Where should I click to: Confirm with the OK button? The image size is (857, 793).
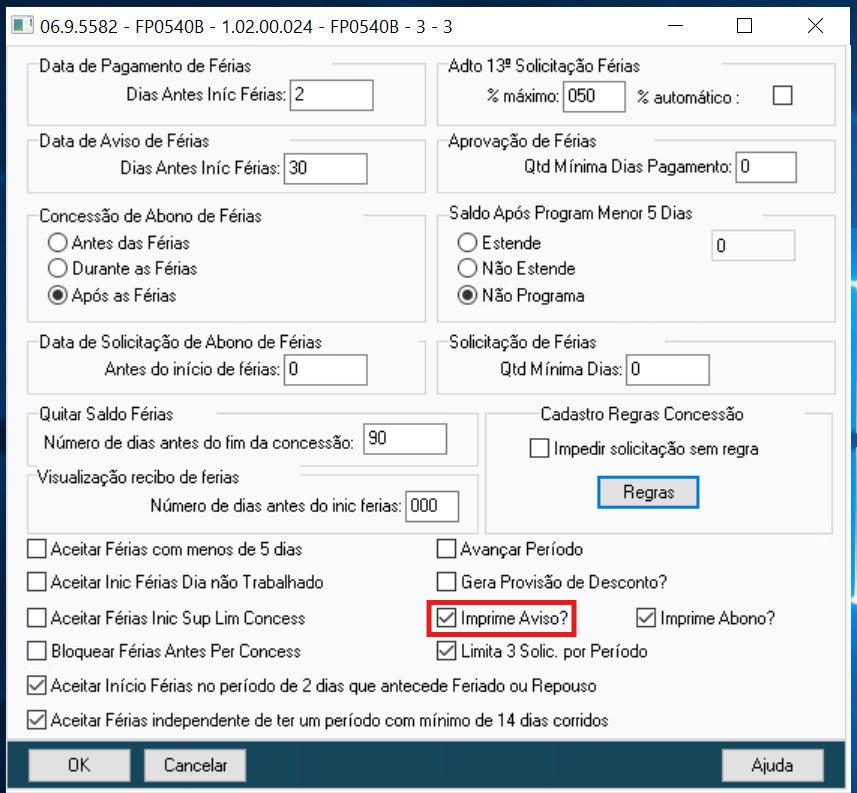(79, 765)
